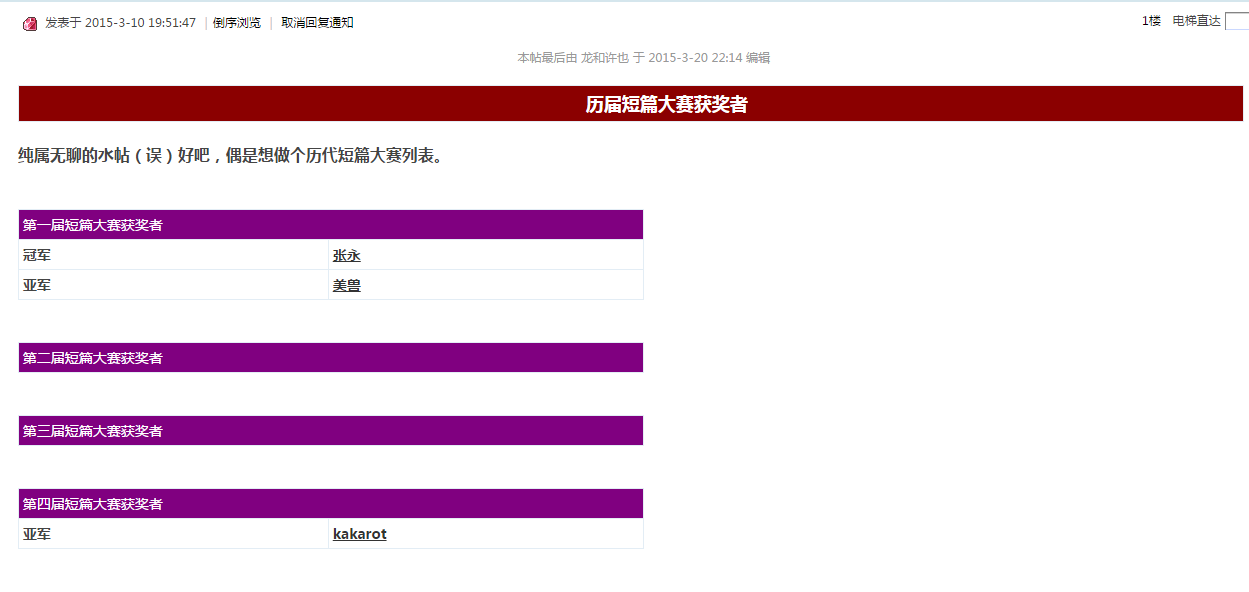Viewport: 1249px width, 592px height.
Task: Click the 历届短篇大赛获奖者 title banner
Action: point(631,104)
